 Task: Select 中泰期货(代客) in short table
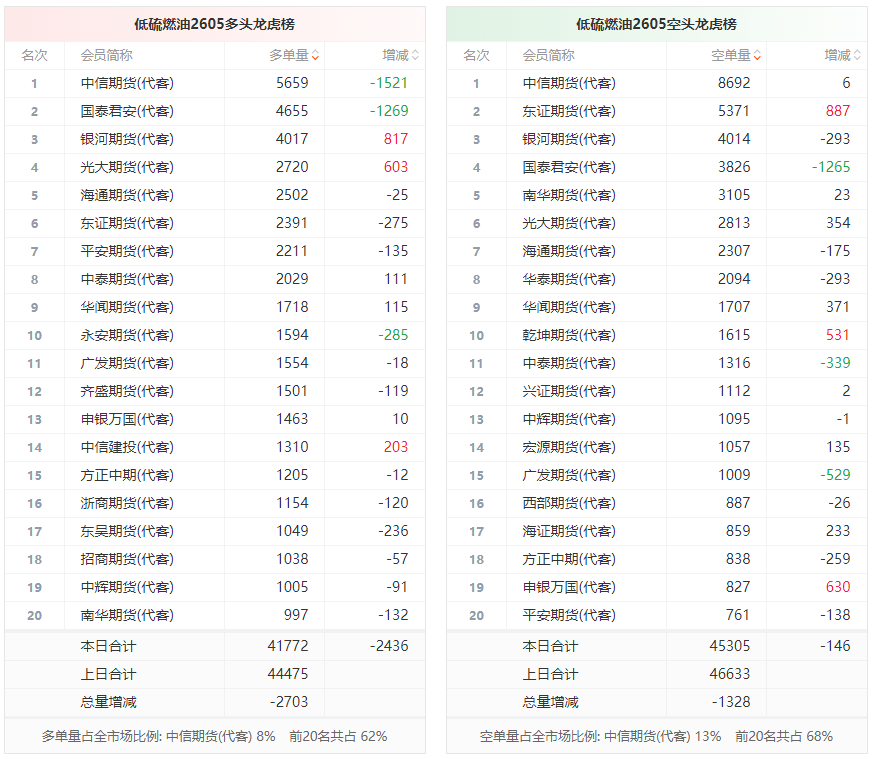point(569,363)
